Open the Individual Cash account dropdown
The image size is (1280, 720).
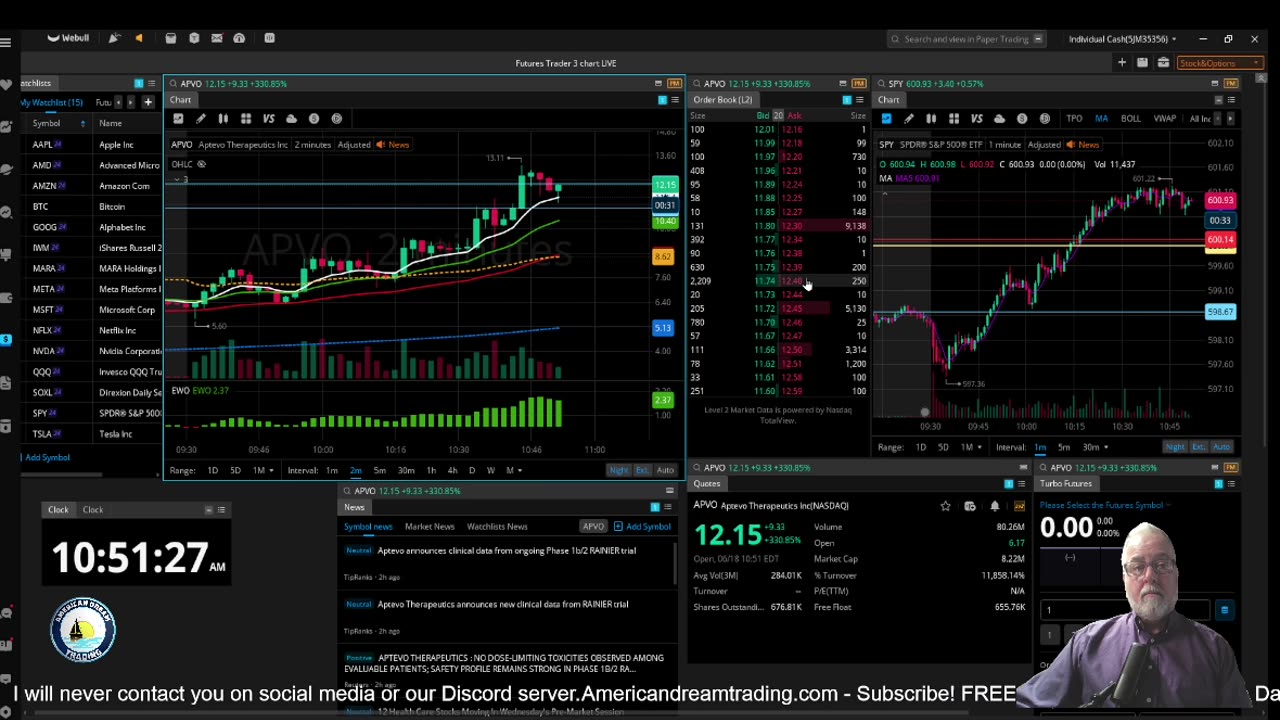click(x=1122, y=39)
